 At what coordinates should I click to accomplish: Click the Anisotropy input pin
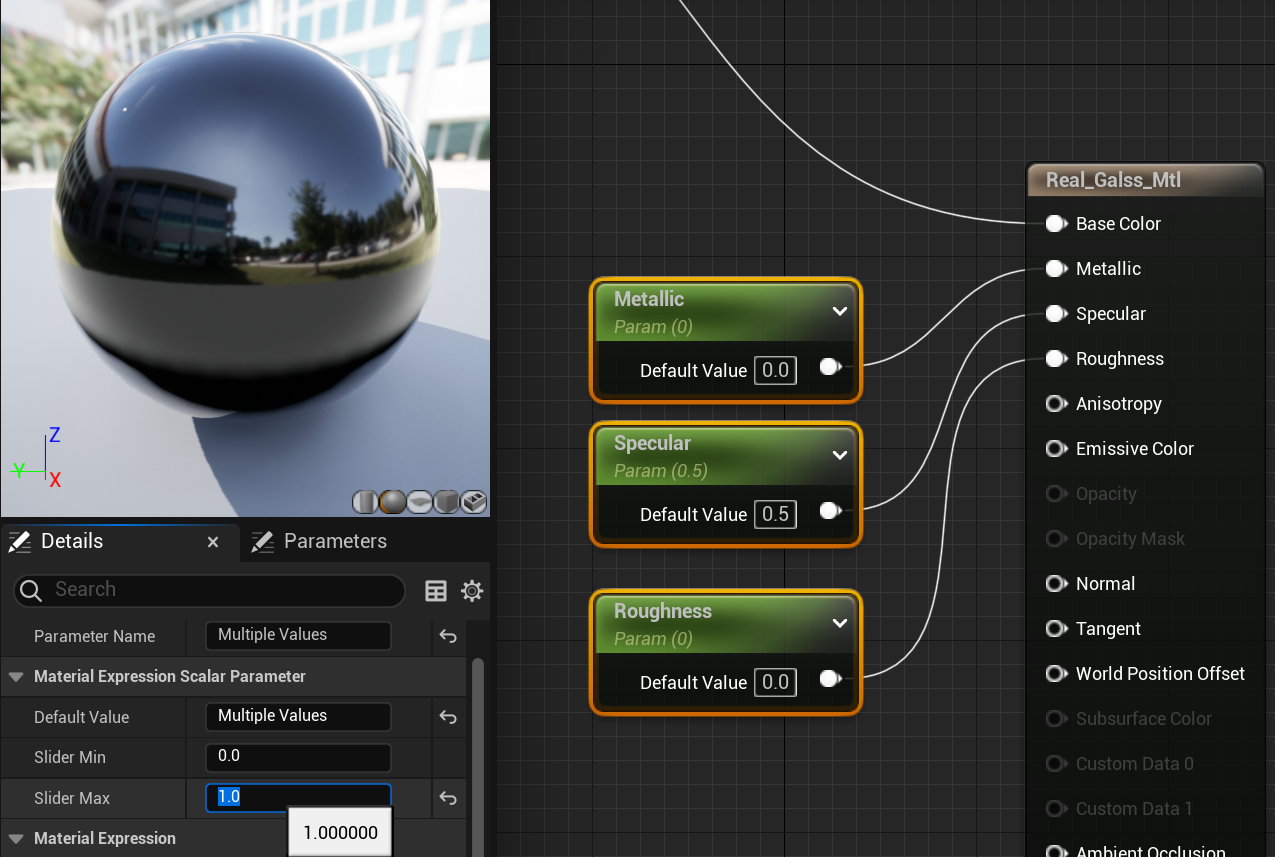(1055, 404)
